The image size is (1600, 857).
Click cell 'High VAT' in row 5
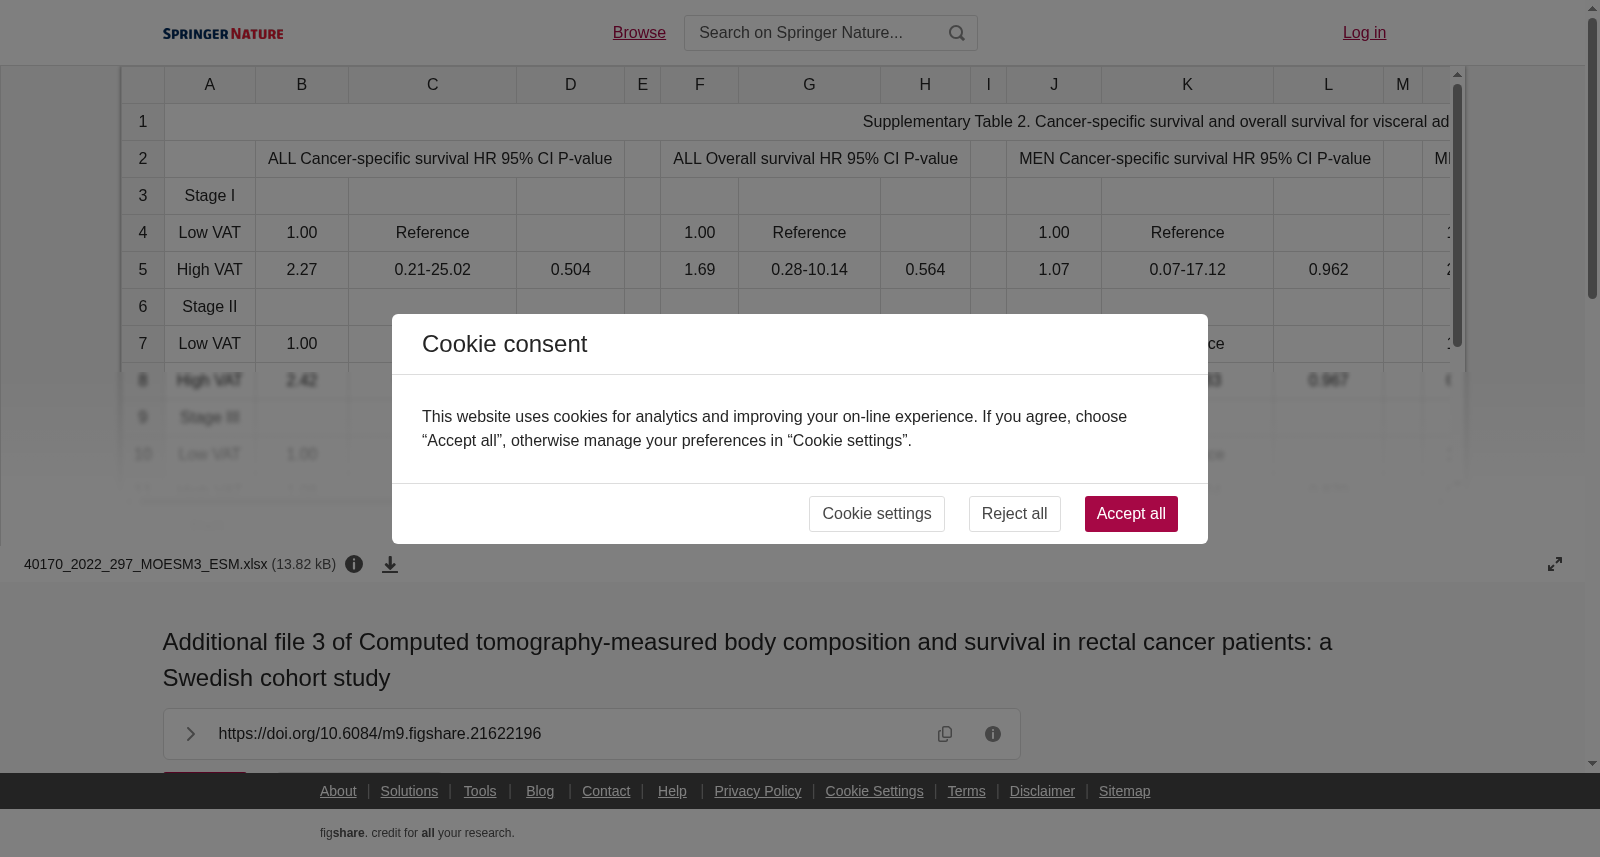(210, 270)
